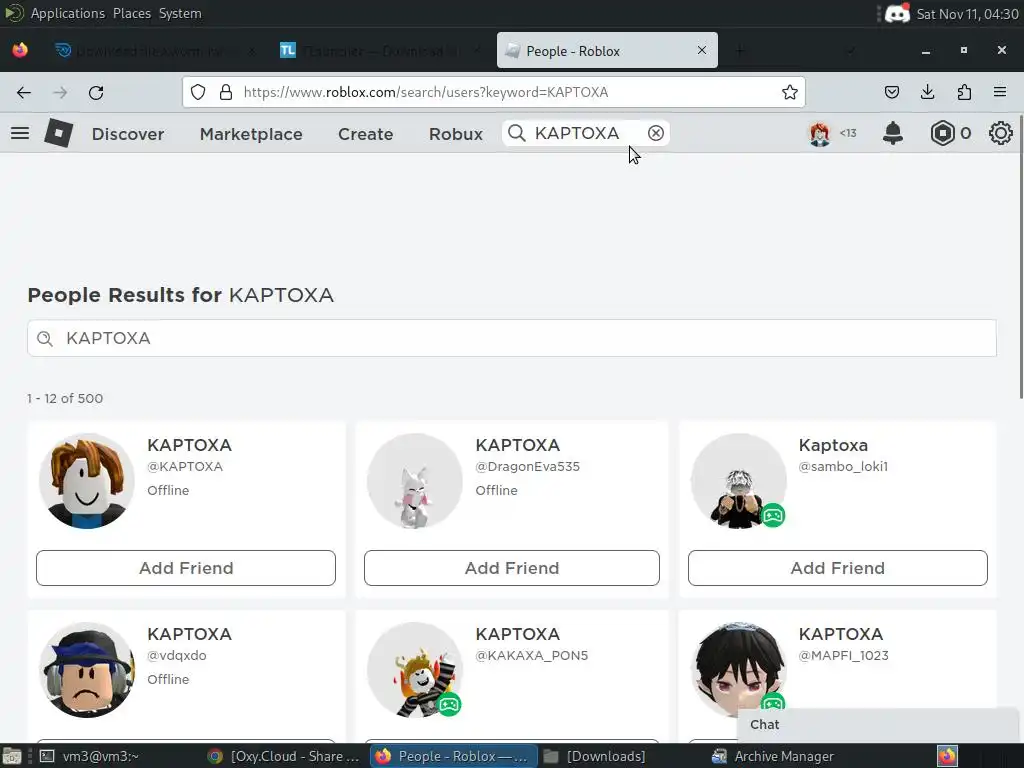Open the Create page
1024x768 pixels.
click(366, 134)
